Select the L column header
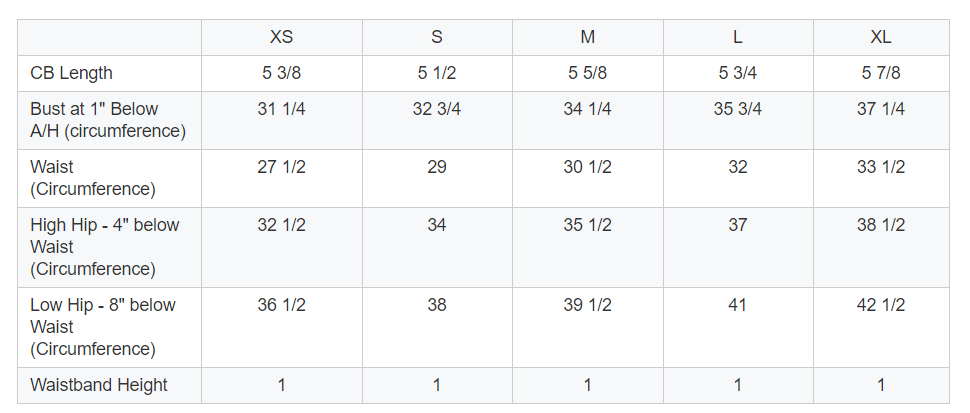The width and height of the screenshot is (970, 413). click(x=737, y=37)
